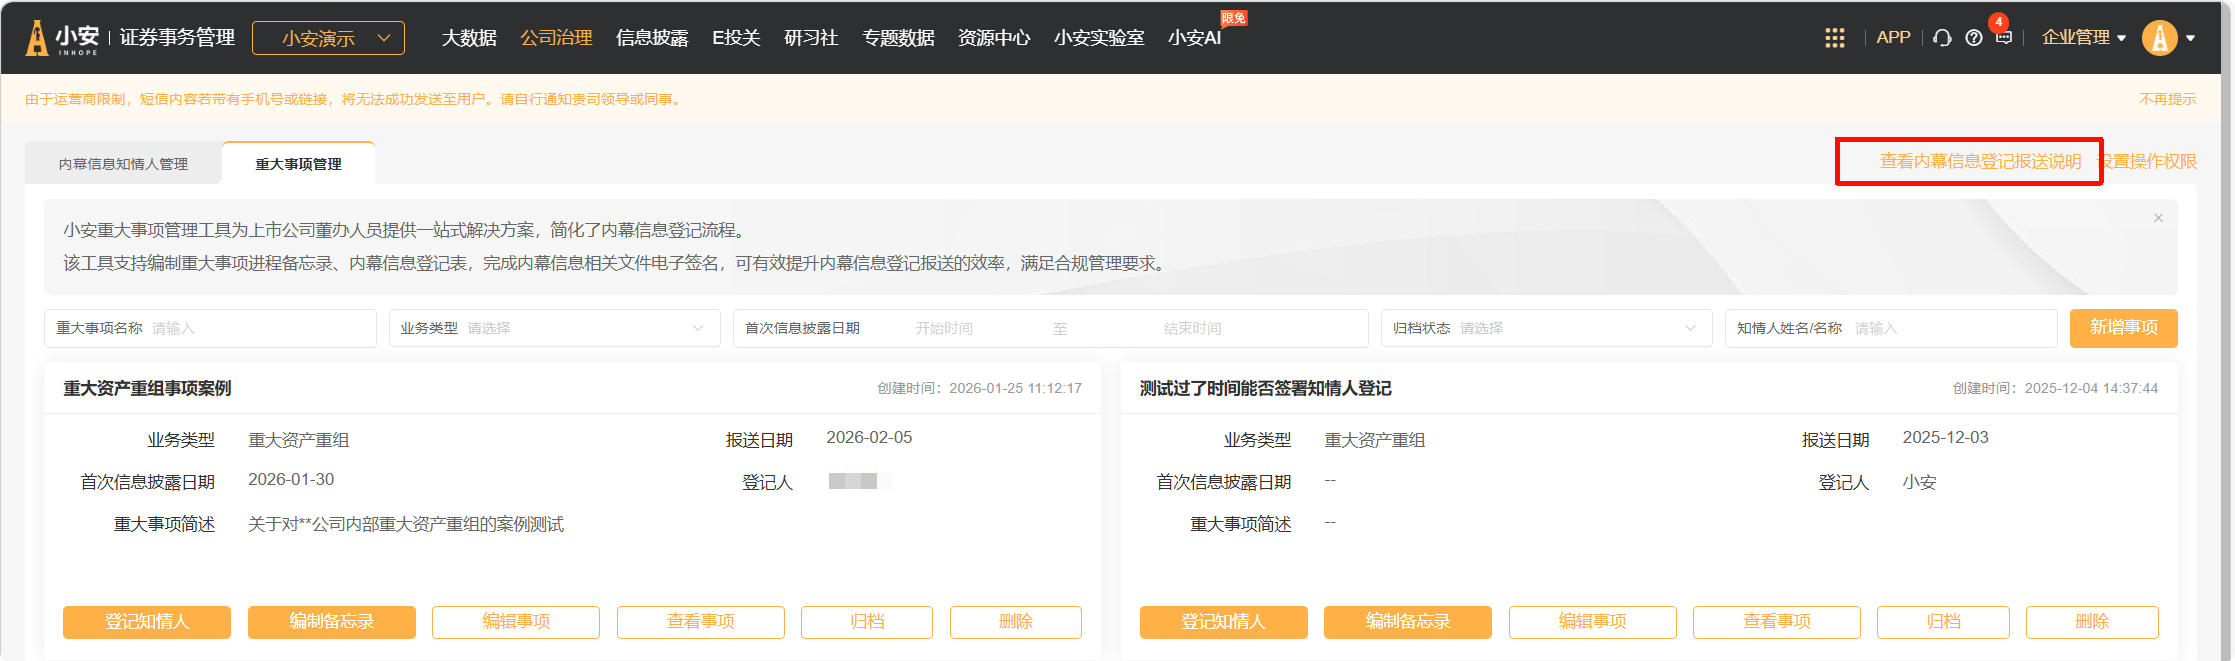Click the user avatar icon
This screenshot has width=2235, height=661.
click(2159, 38)
